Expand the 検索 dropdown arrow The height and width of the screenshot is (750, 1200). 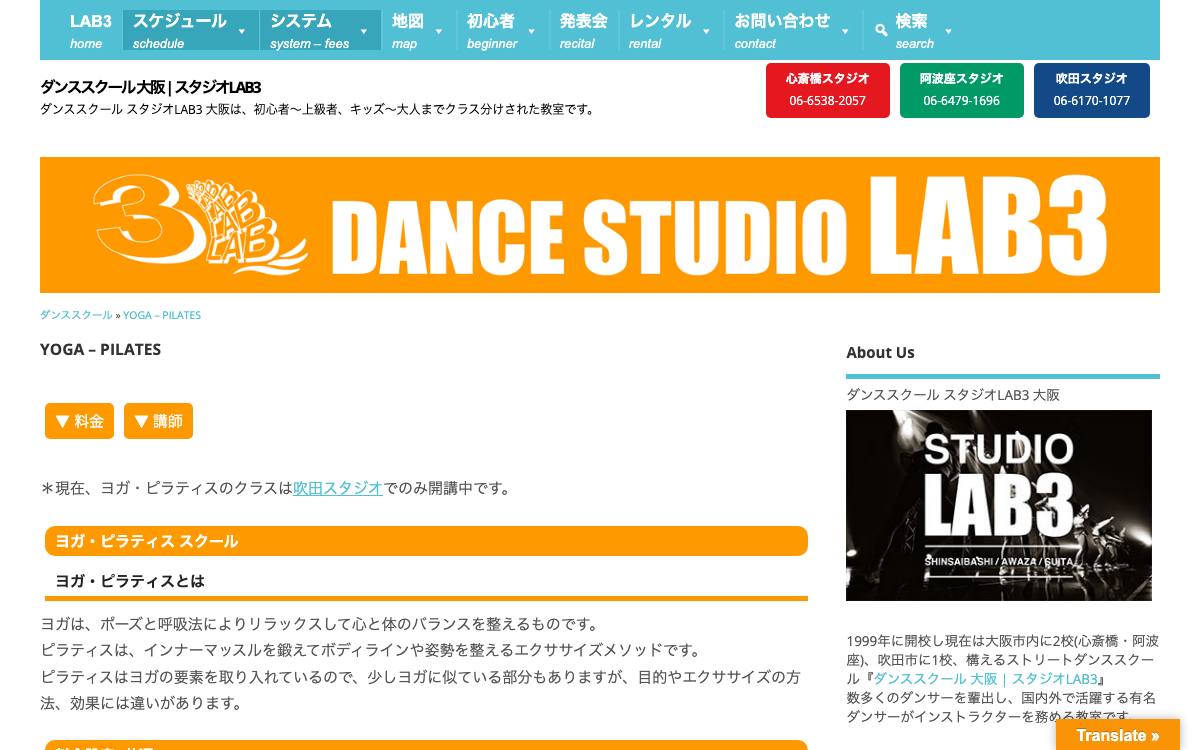(948, 32)
